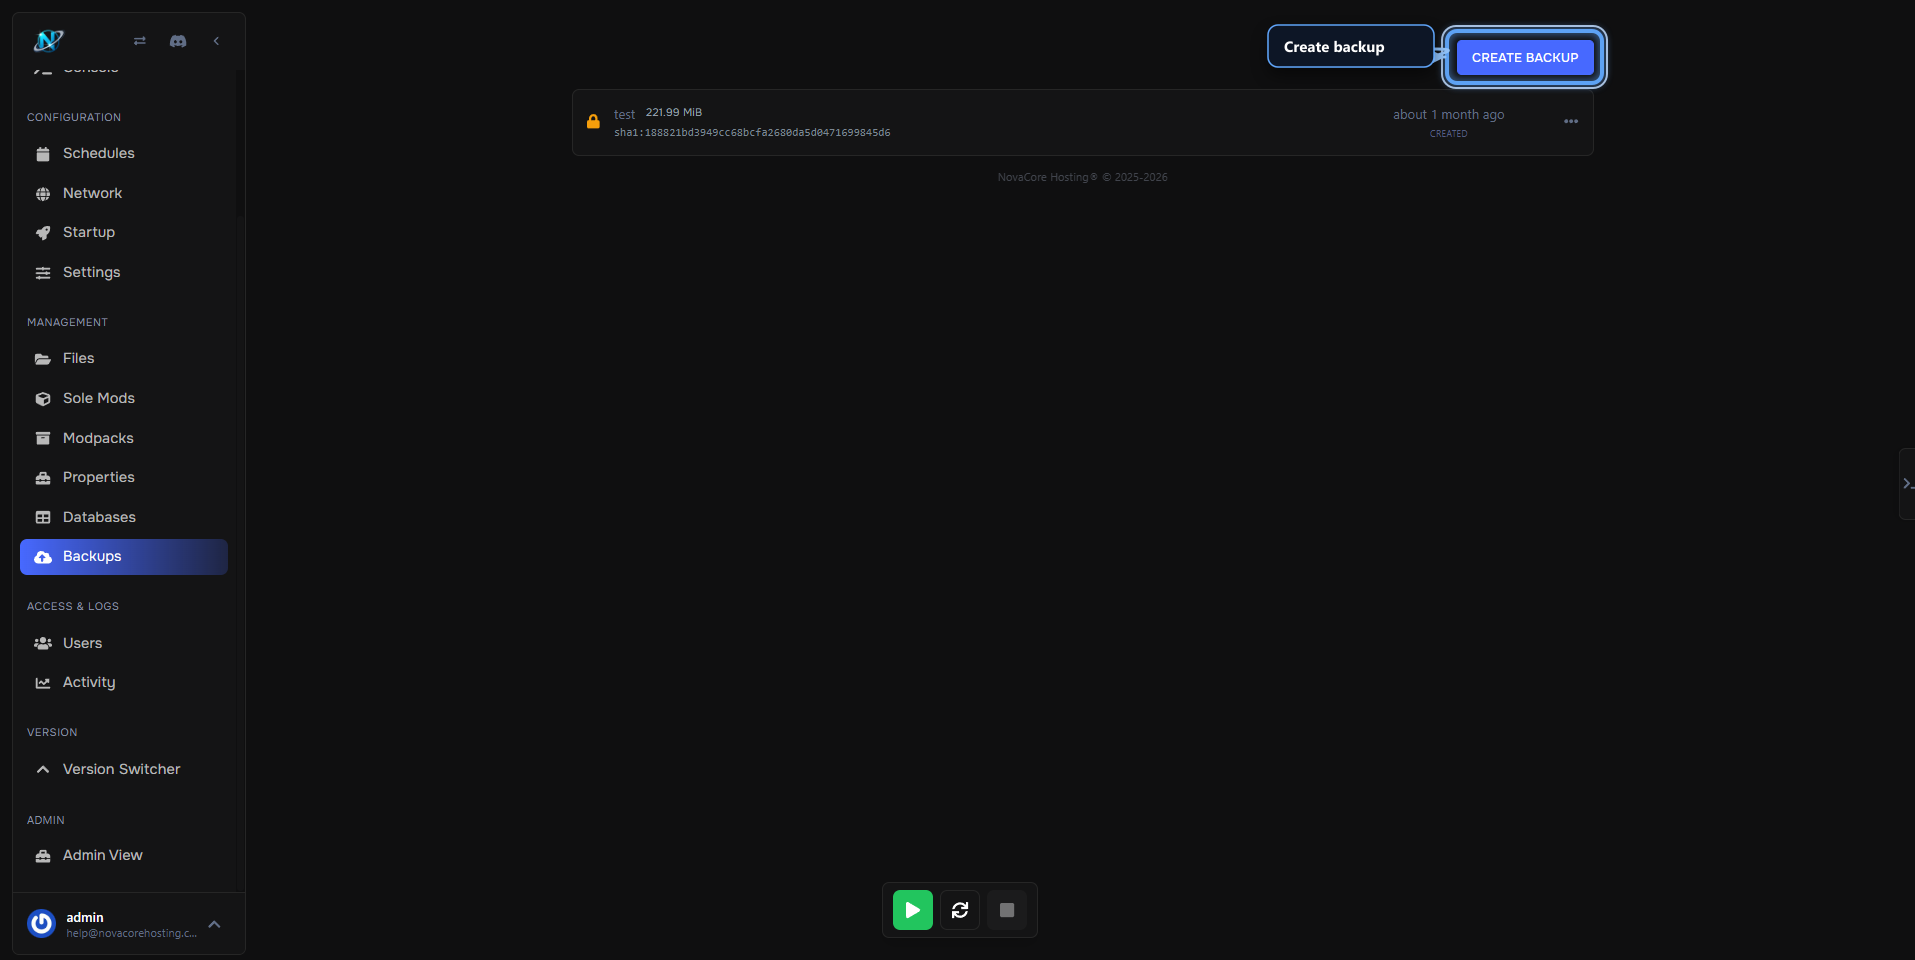Screen dimensions: 1915x960
Task: Click the sha1 checksum text
Action: [752, 132]
